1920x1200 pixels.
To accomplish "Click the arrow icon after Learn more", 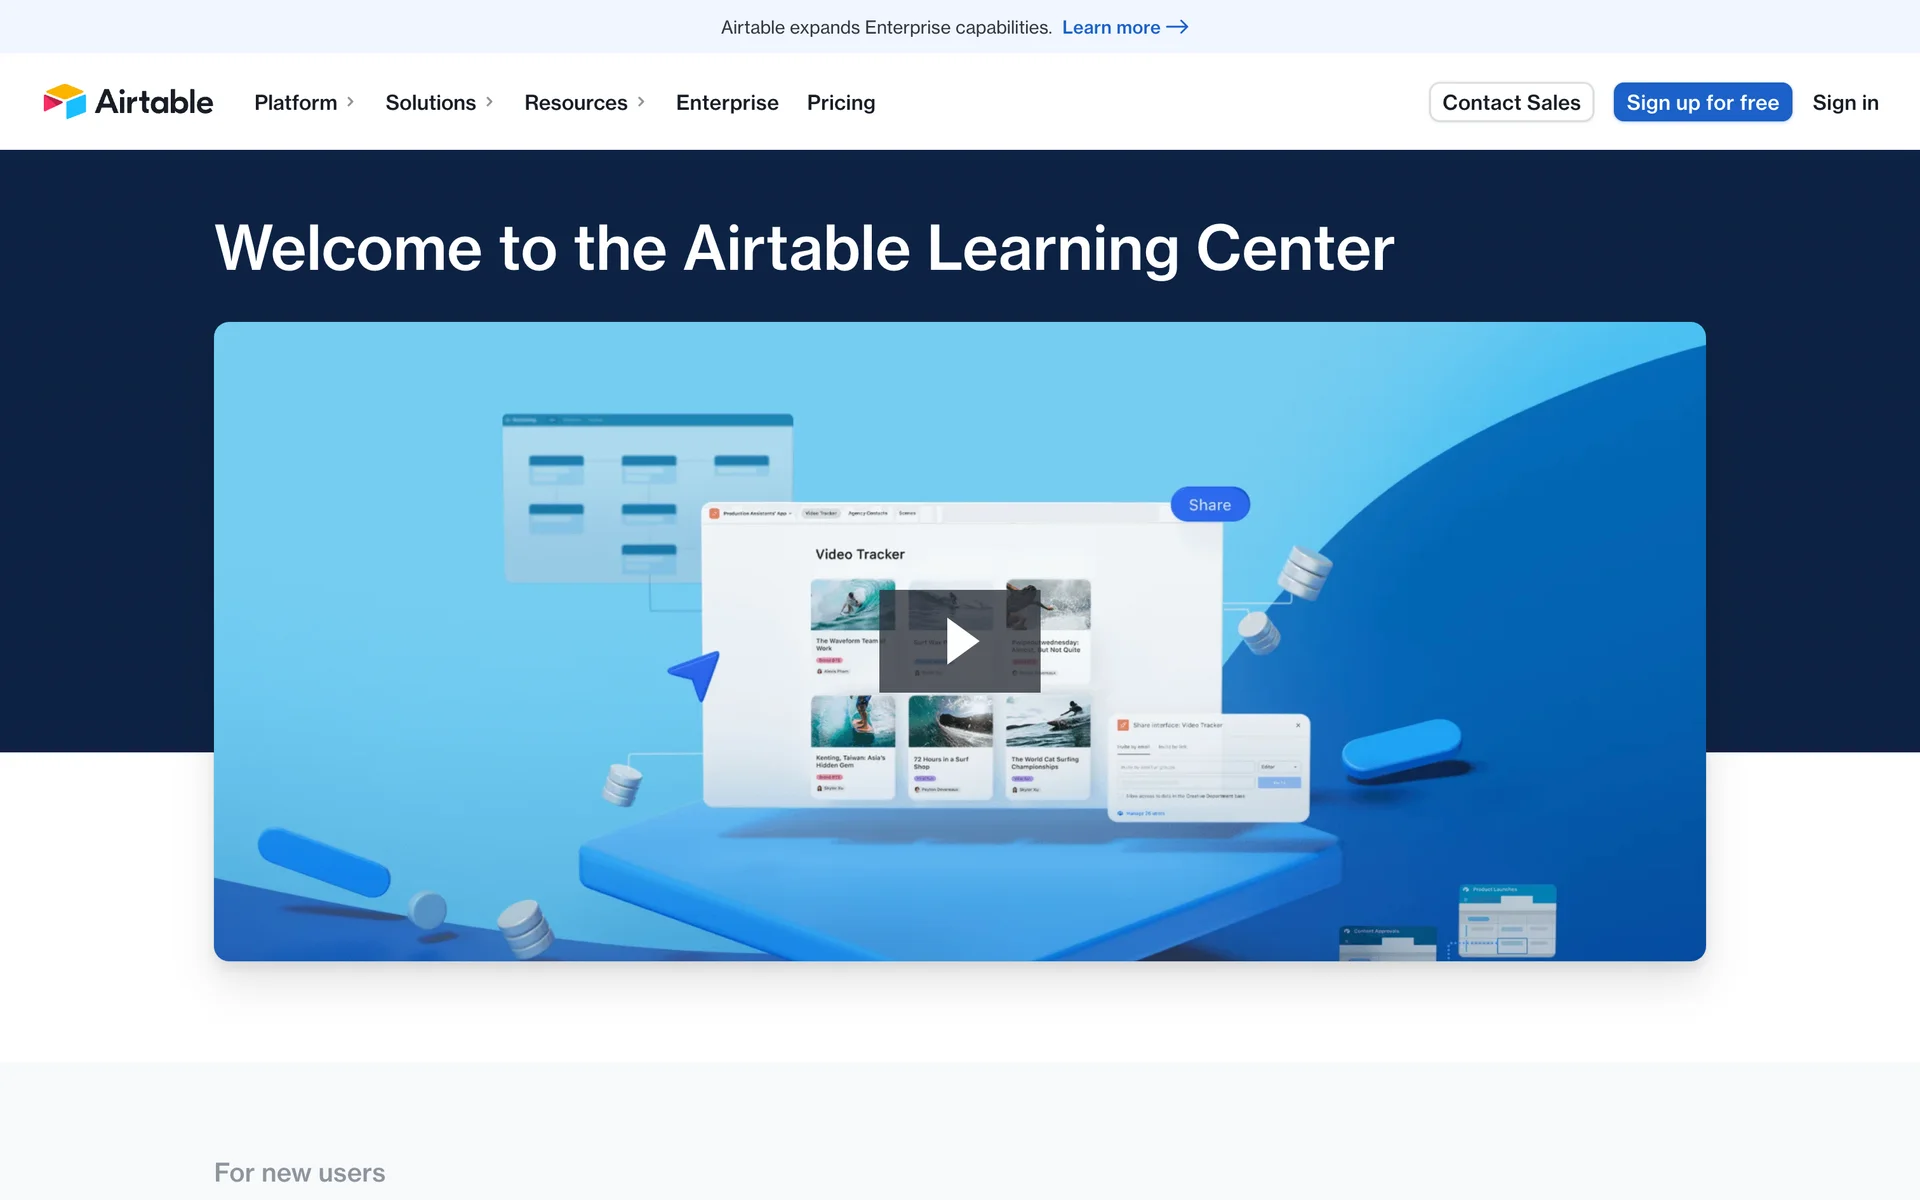I will coord(1178,27).
